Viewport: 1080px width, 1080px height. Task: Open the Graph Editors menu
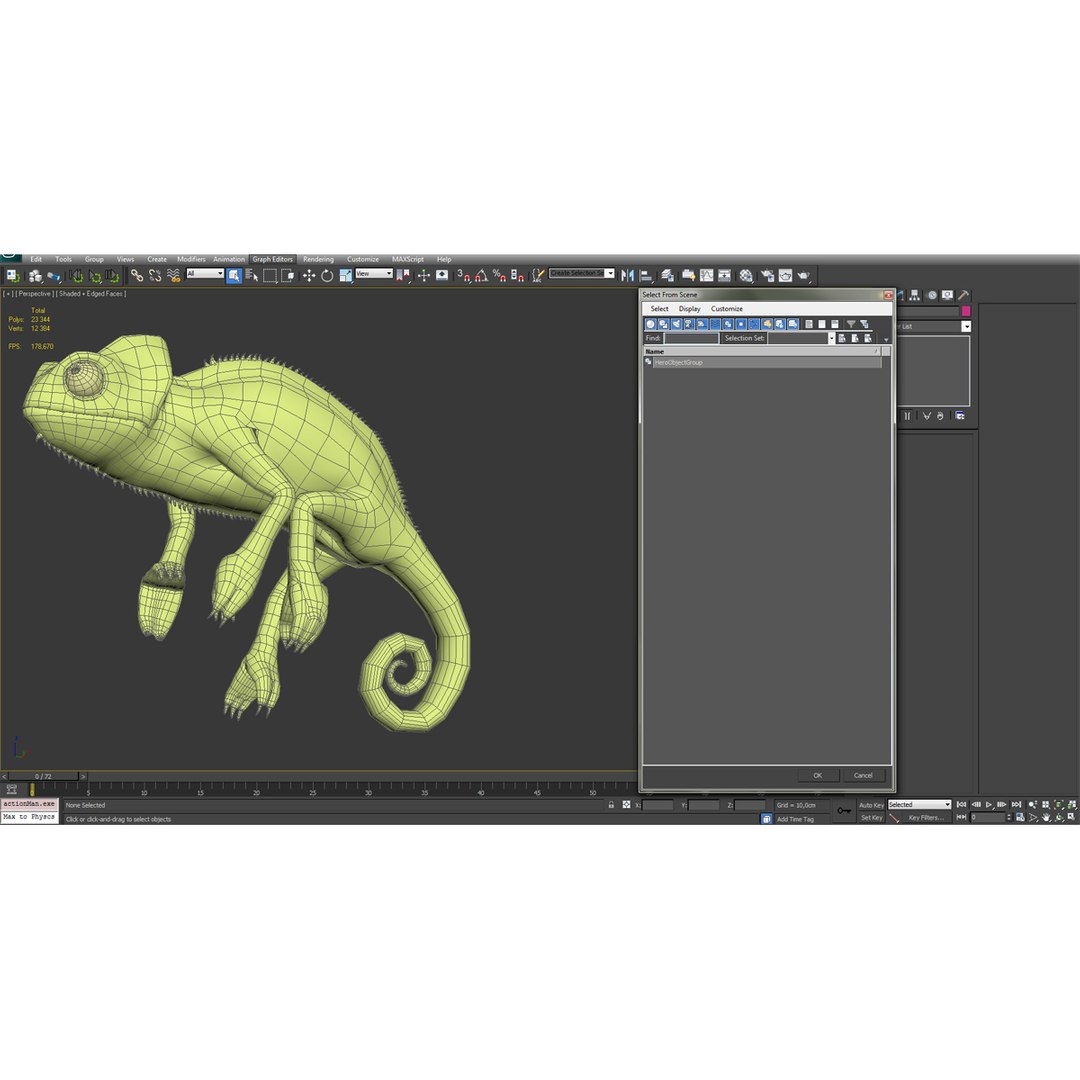coord(273,259)
